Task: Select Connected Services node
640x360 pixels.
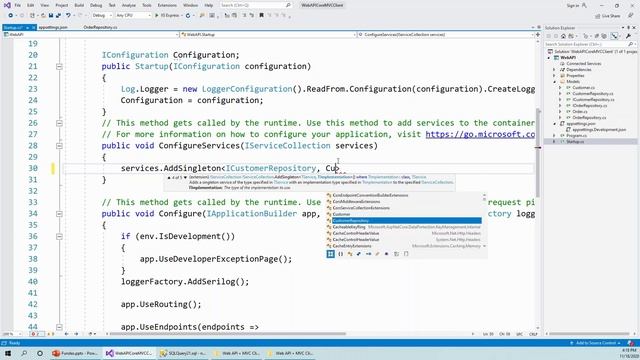Action: (x=584, y=64)
